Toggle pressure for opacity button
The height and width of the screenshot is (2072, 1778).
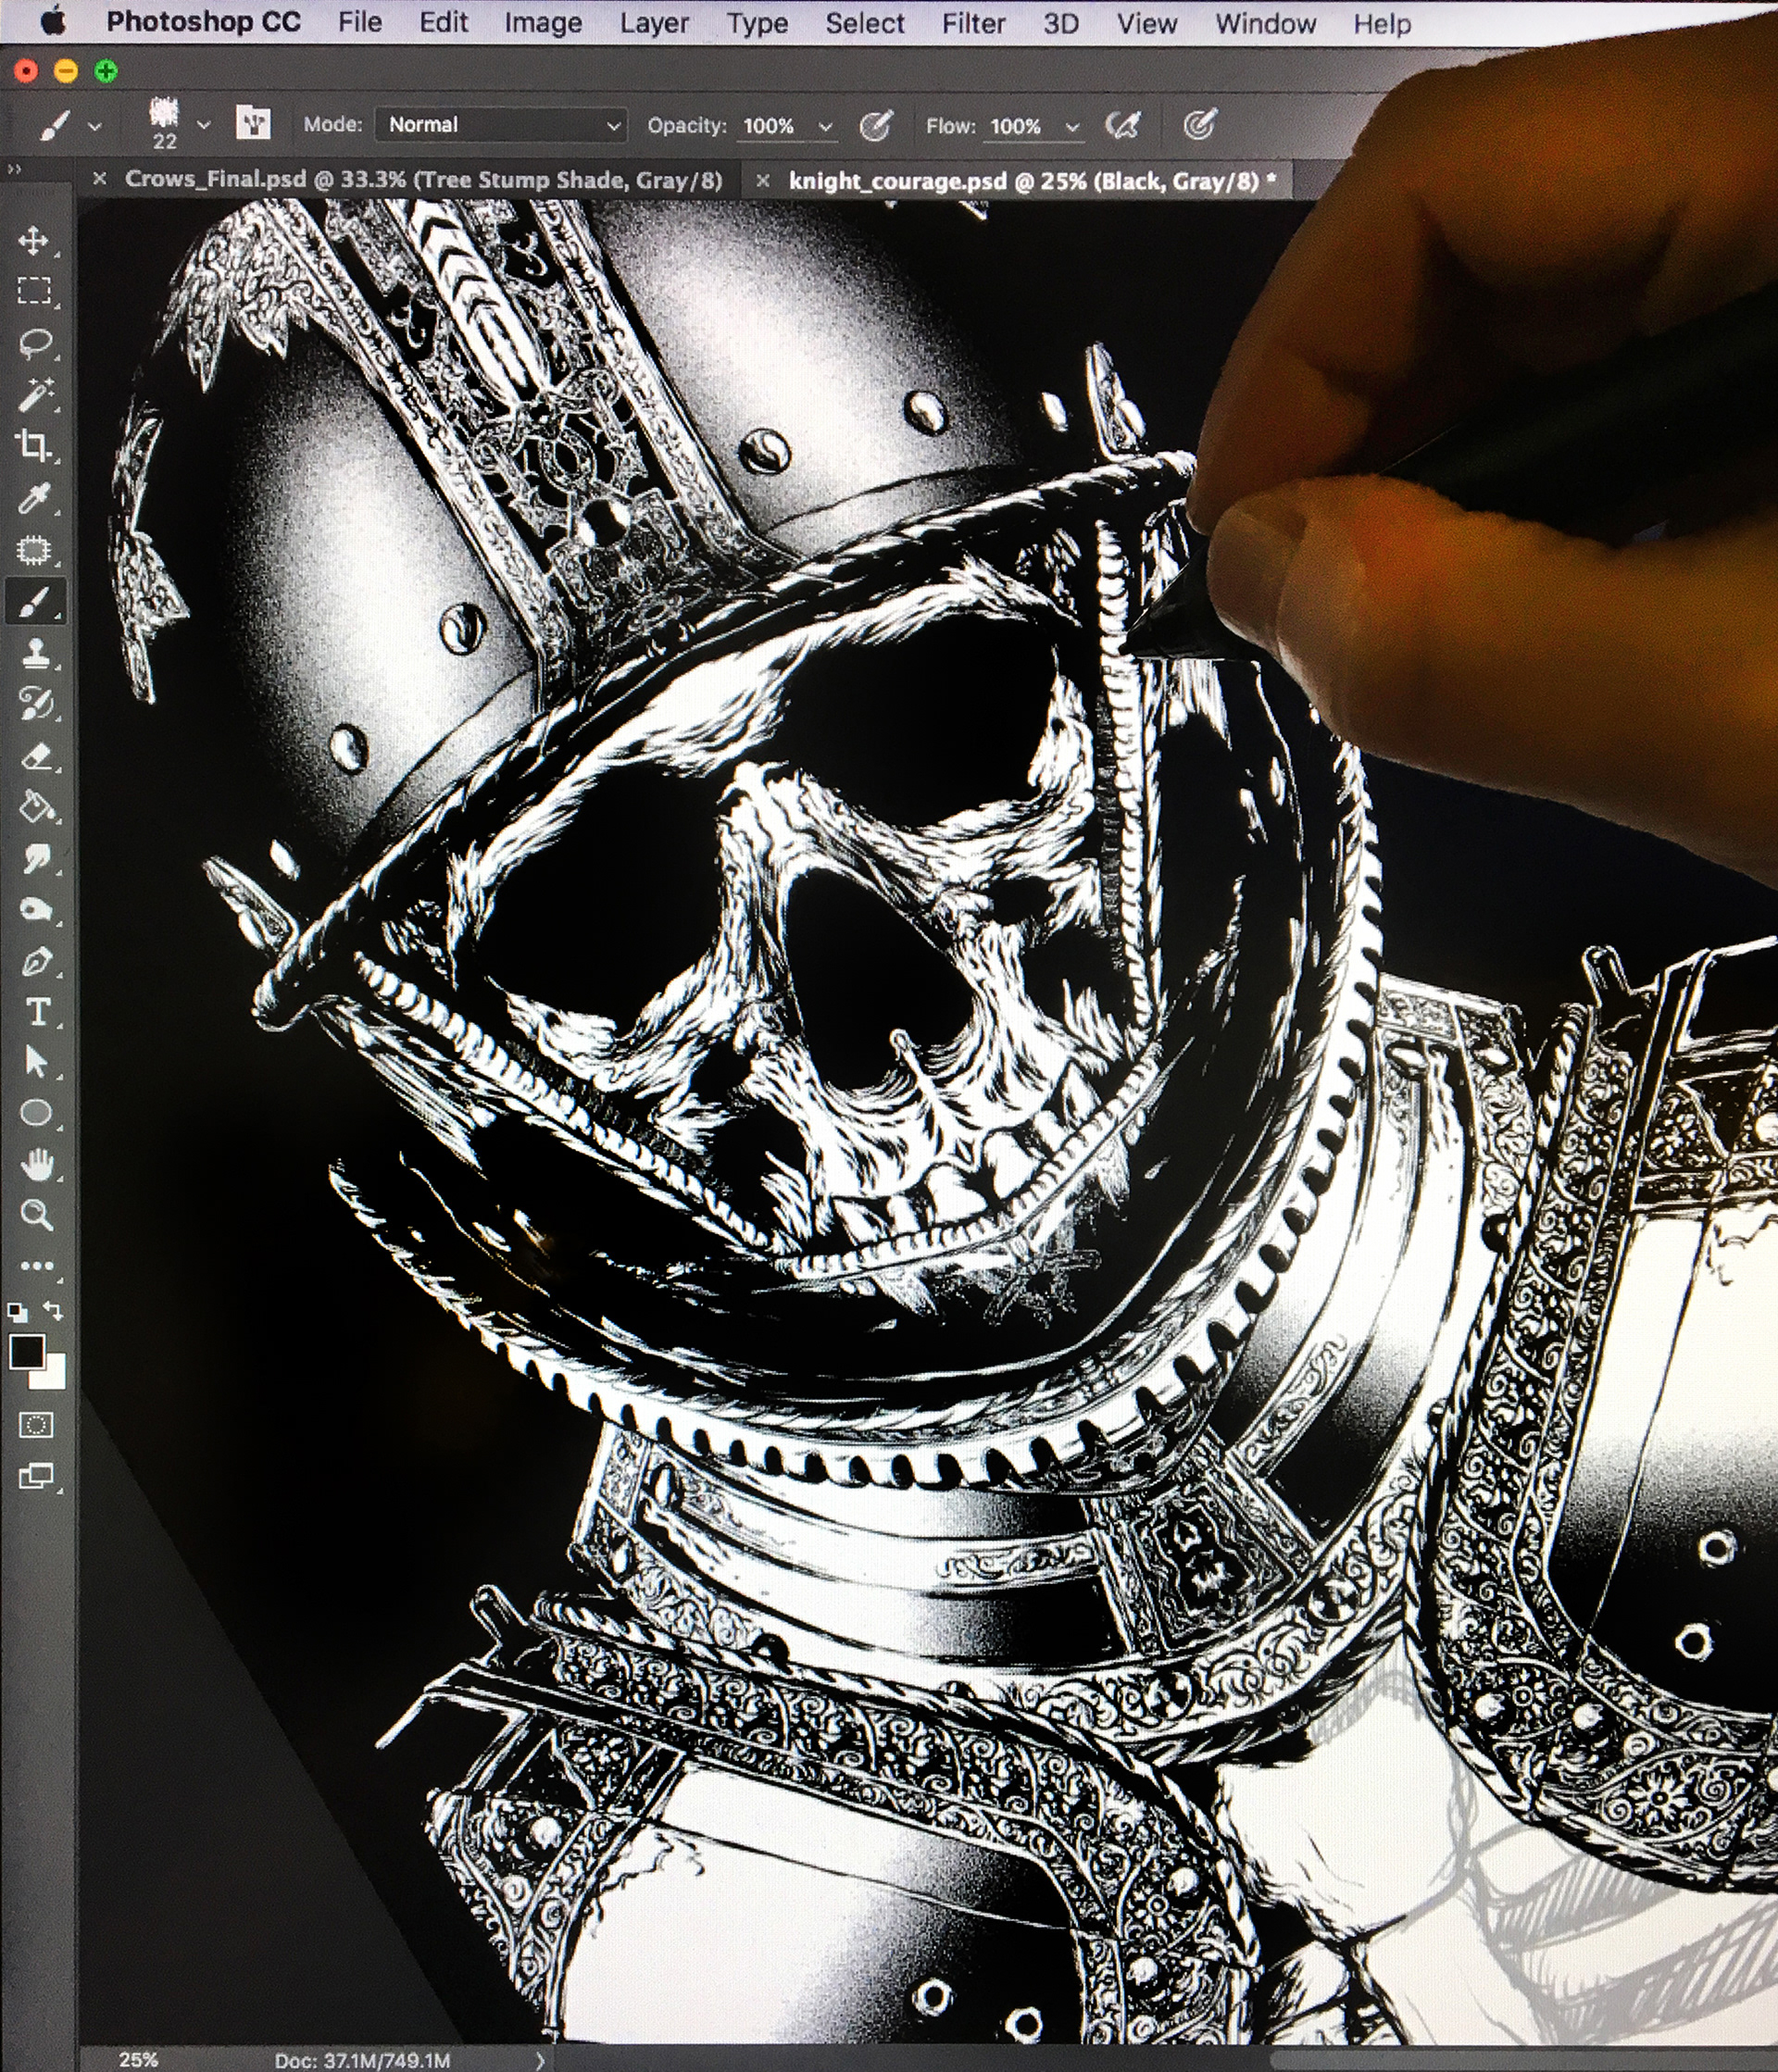coord(875,126)
